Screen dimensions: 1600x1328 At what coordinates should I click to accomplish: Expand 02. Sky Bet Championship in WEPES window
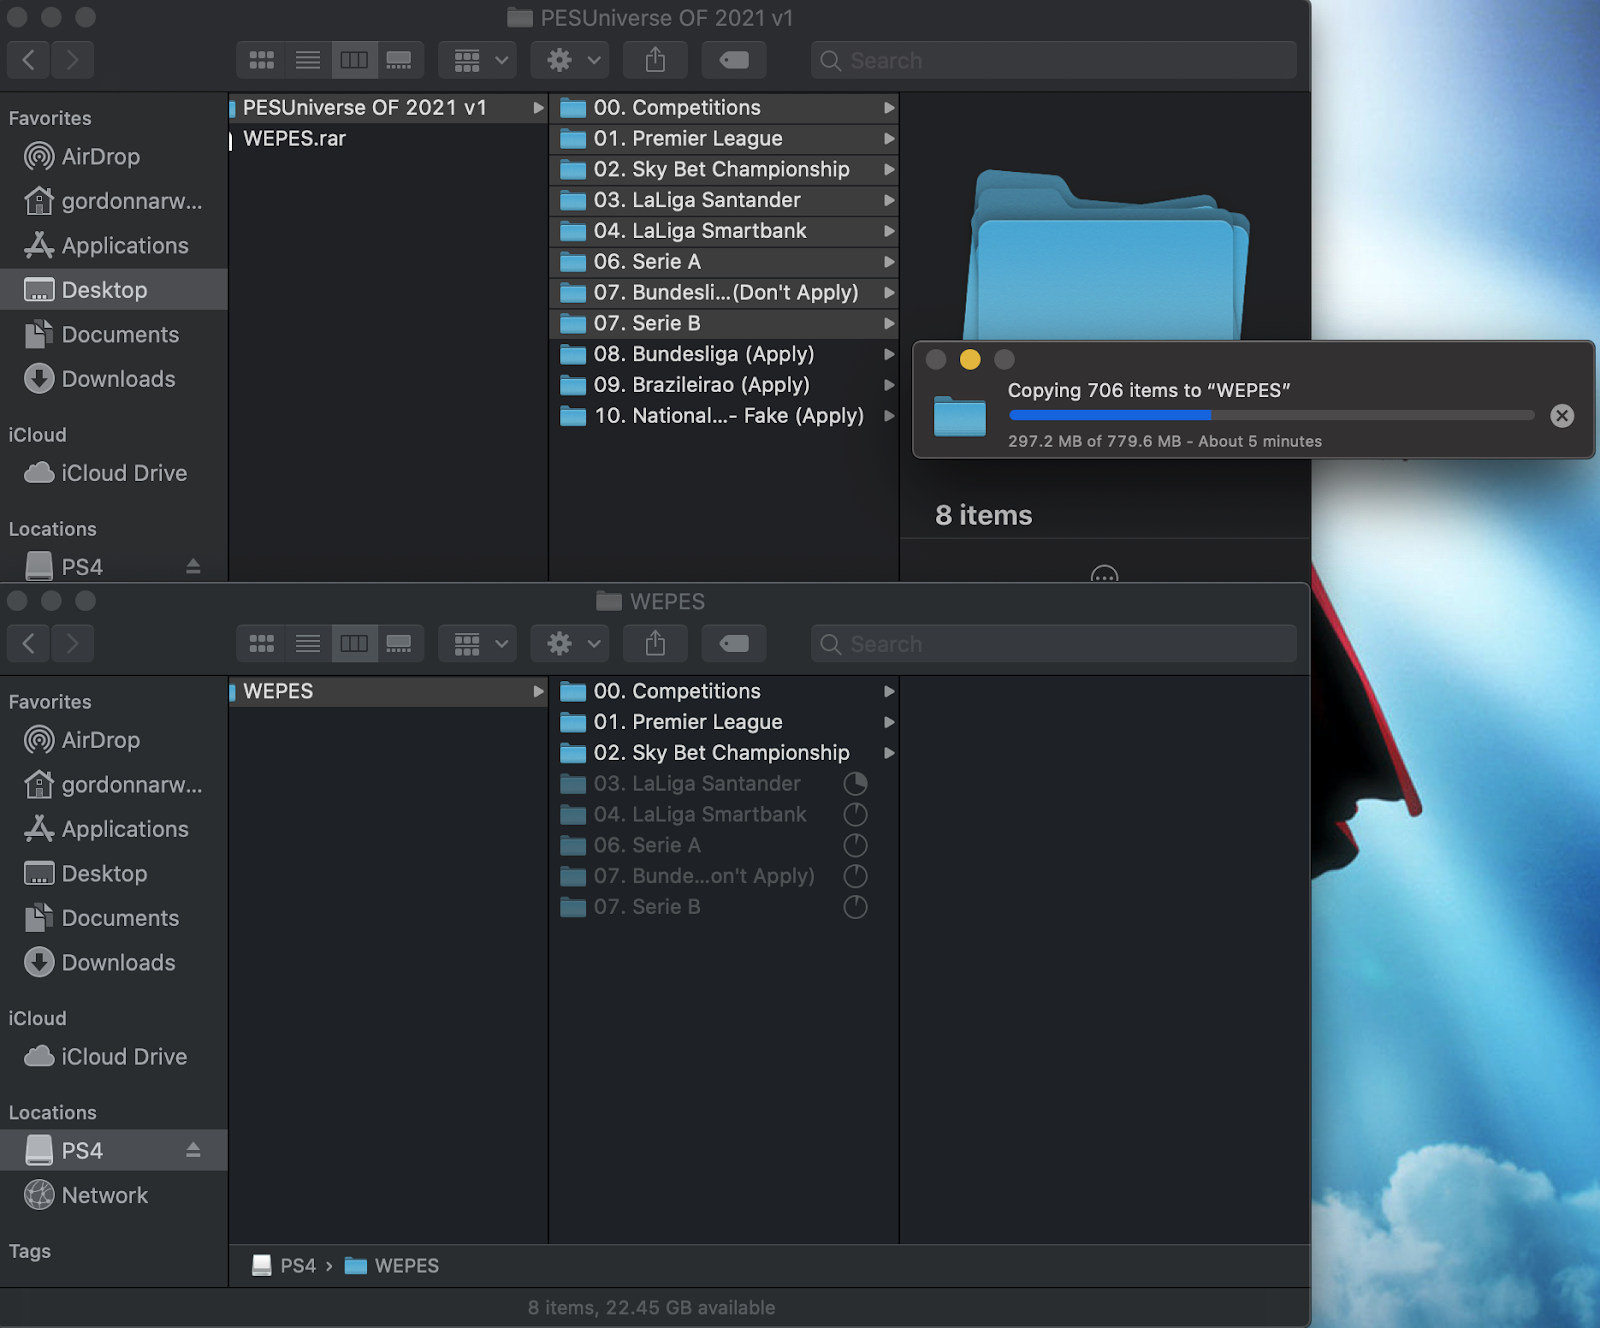pyautogui.click(x=889, y=753)
